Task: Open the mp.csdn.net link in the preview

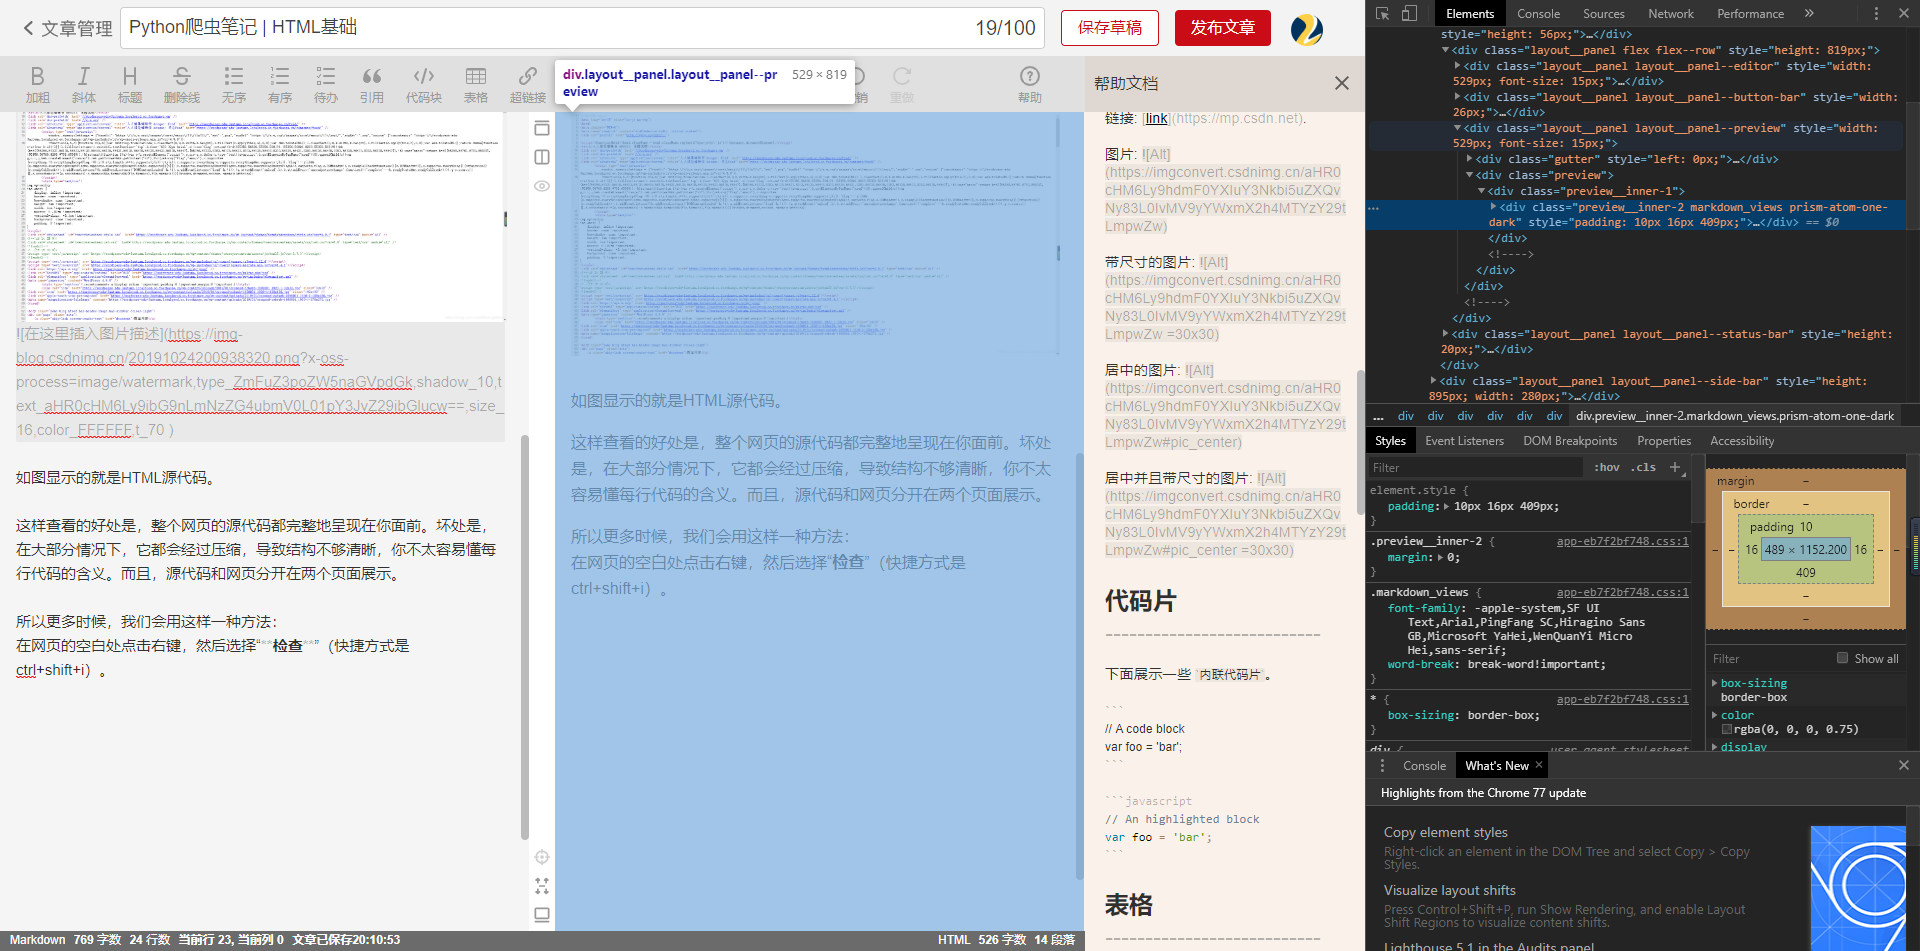Action: (1156, 118)
